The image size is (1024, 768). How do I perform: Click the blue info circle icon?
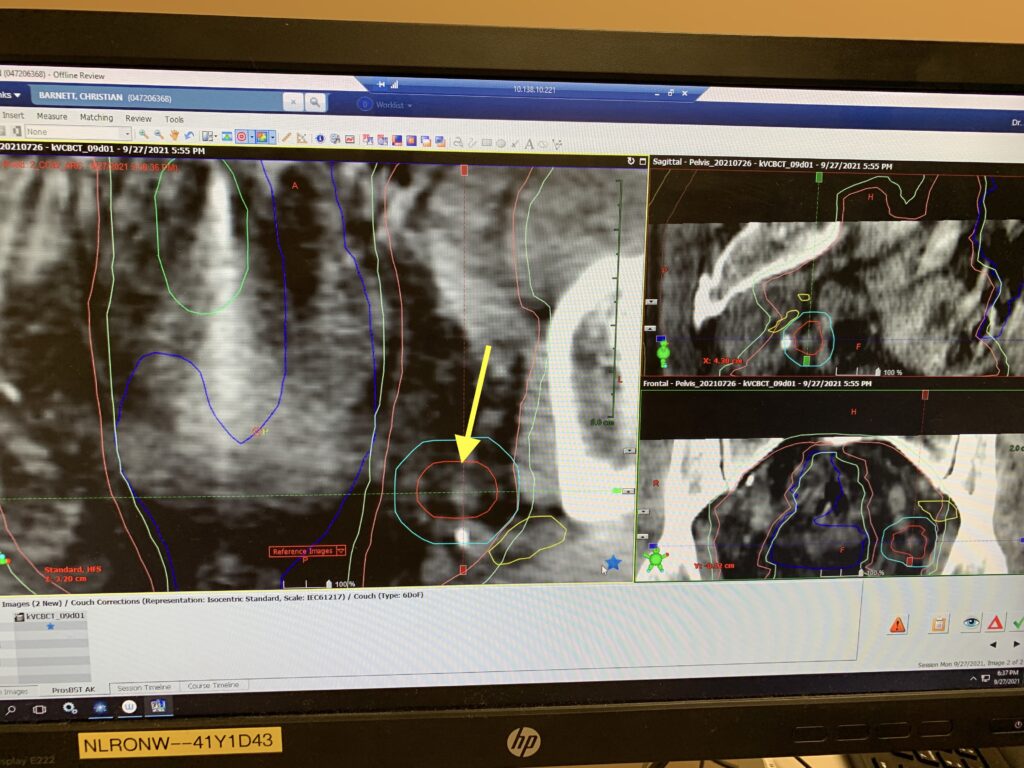(320, 138)
